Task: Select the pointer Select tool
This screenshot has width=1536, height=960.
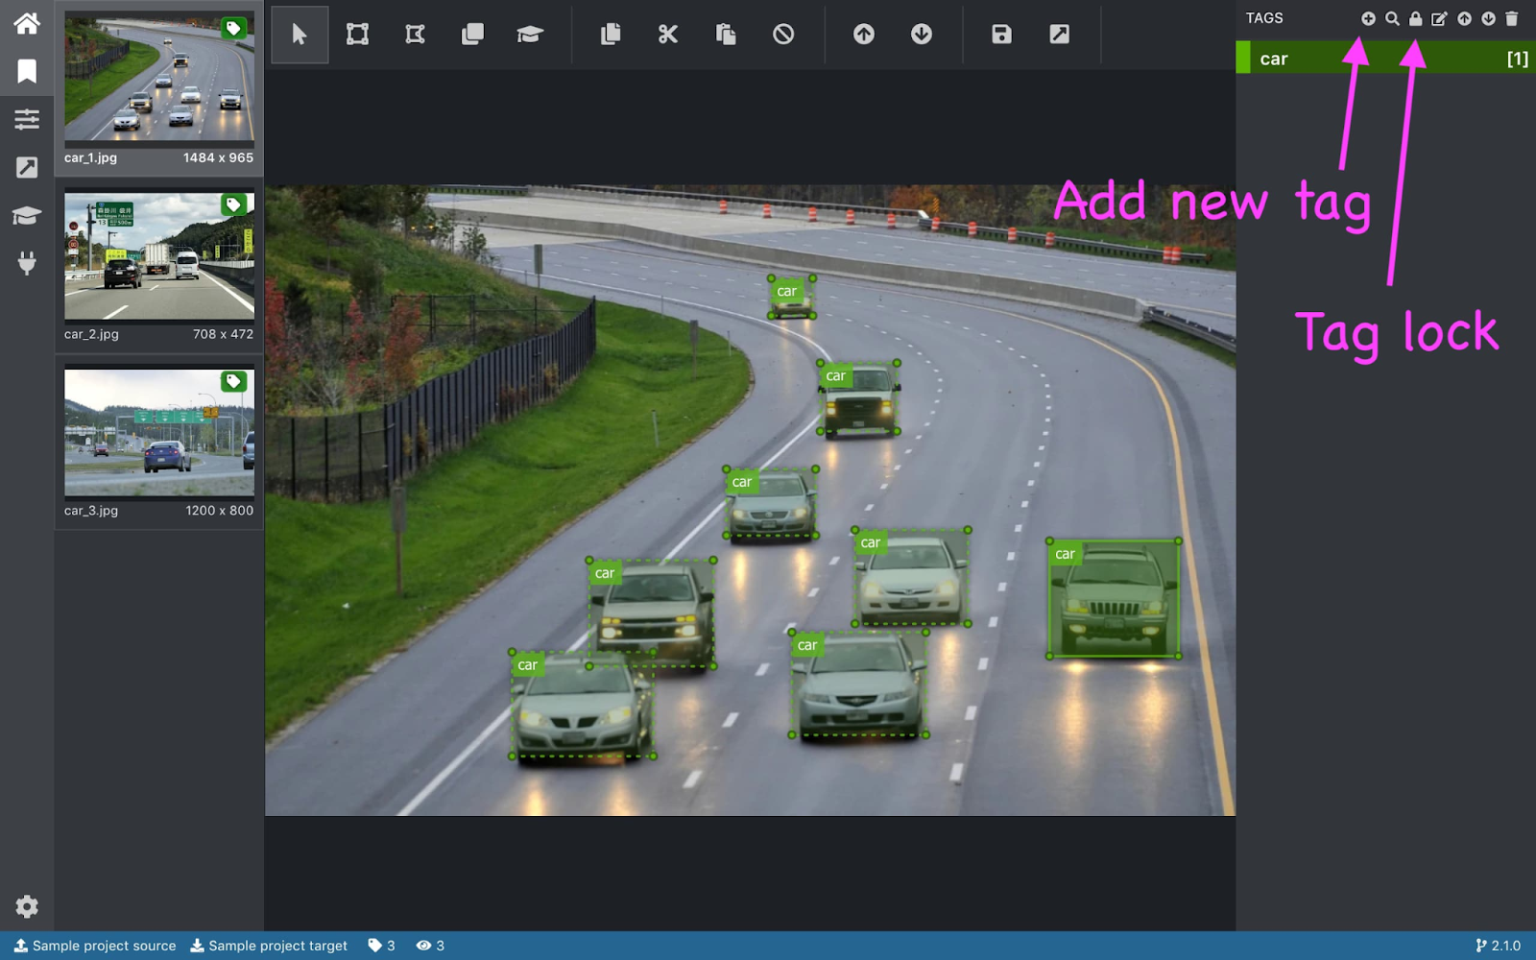Action: [299, 34]
